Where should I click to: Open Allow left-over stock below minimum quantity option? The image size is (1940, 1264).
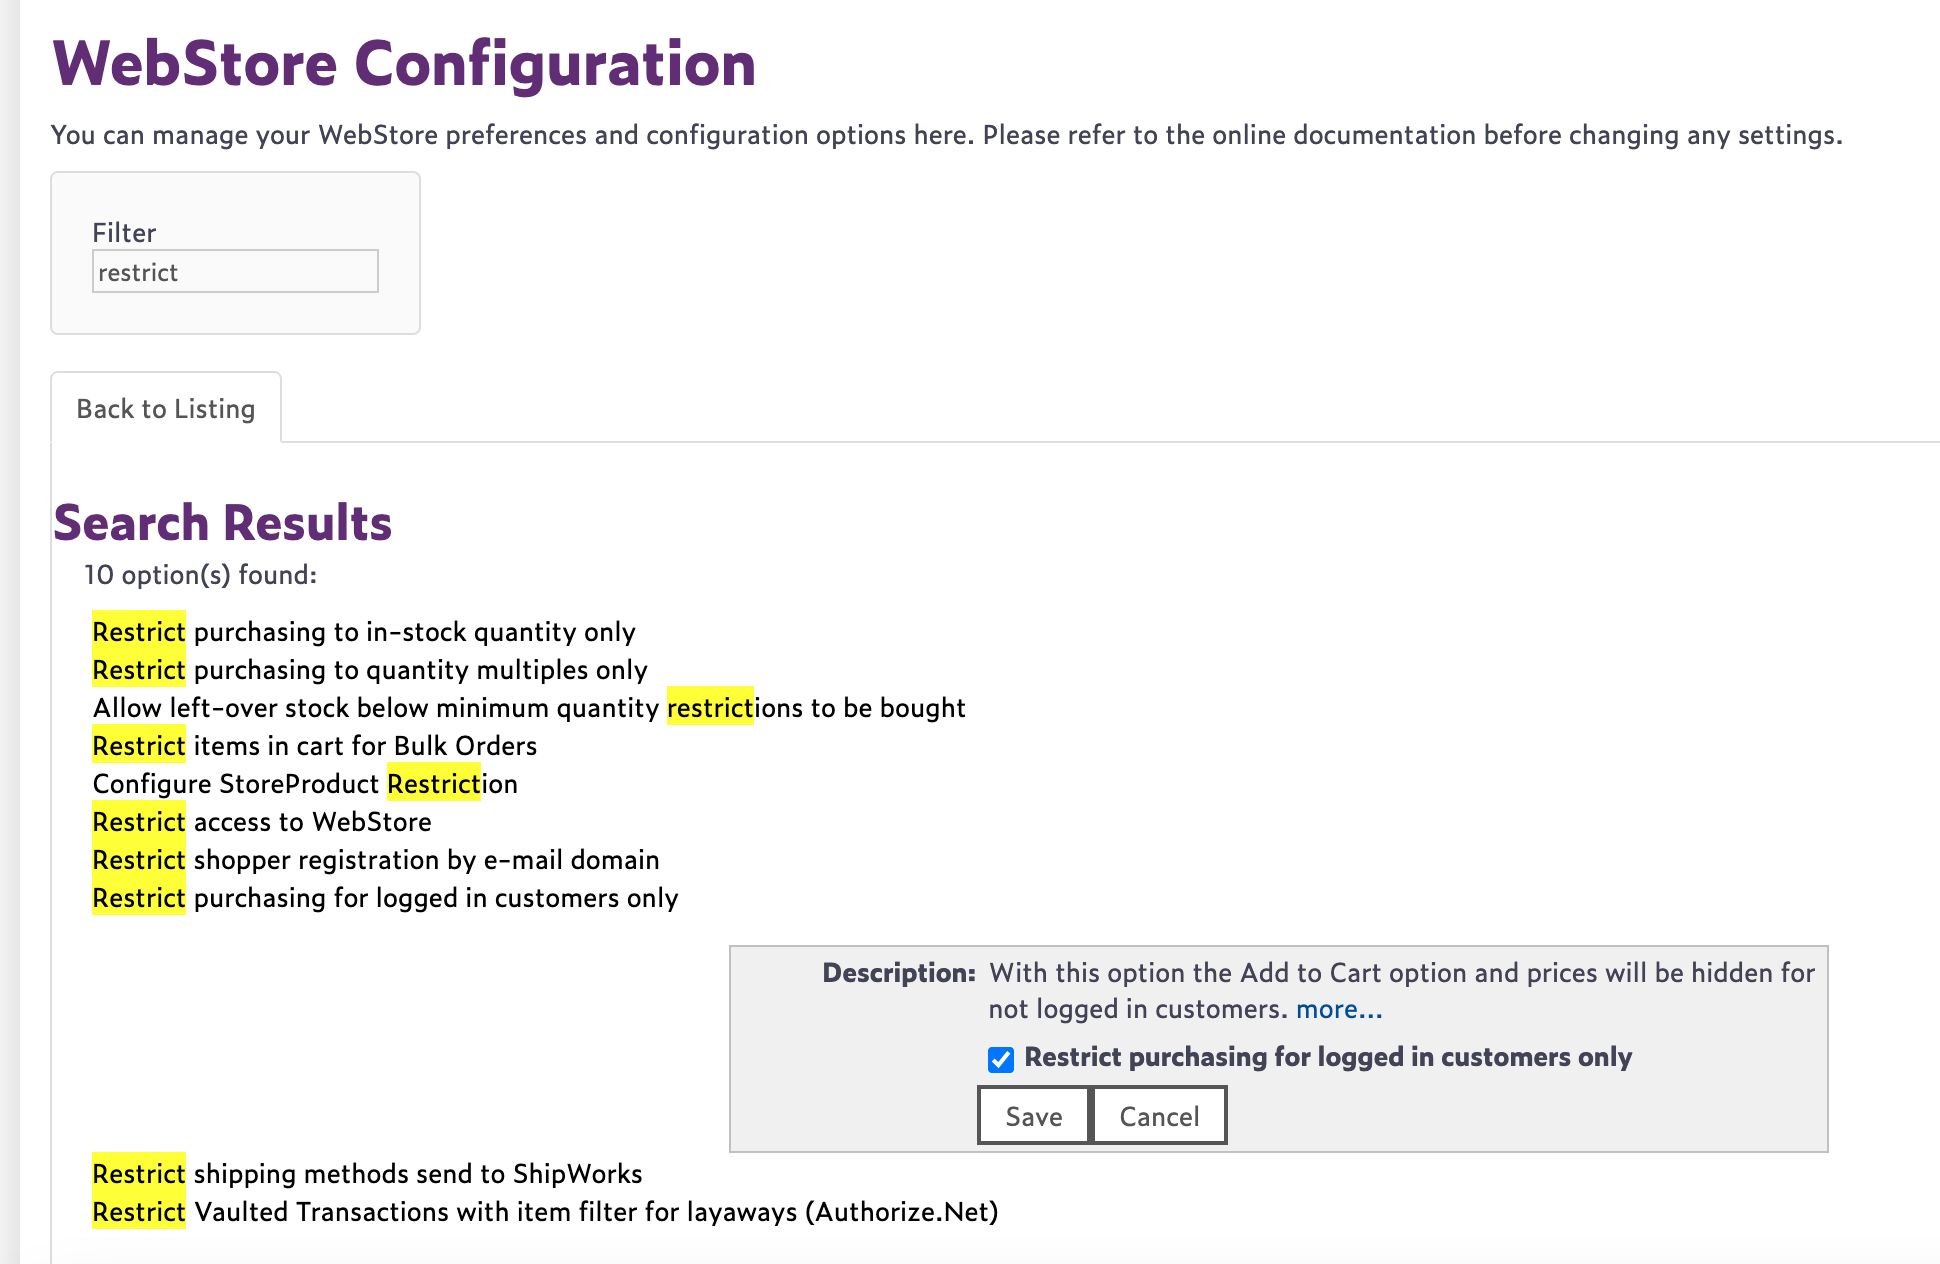coord(529,708)
